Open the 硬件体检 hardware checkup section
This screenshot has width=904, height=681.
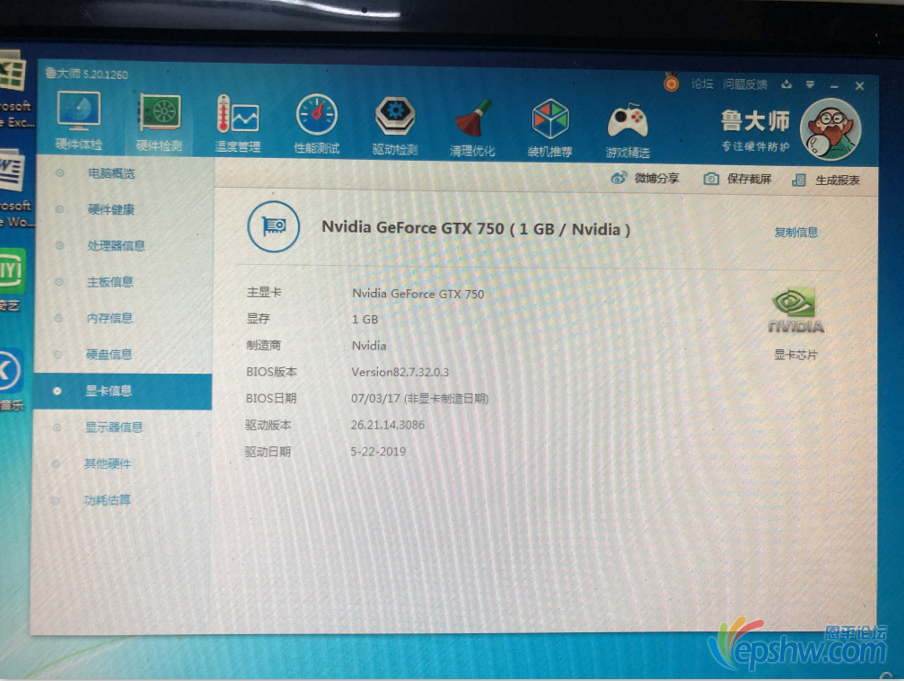click(79, 121)
